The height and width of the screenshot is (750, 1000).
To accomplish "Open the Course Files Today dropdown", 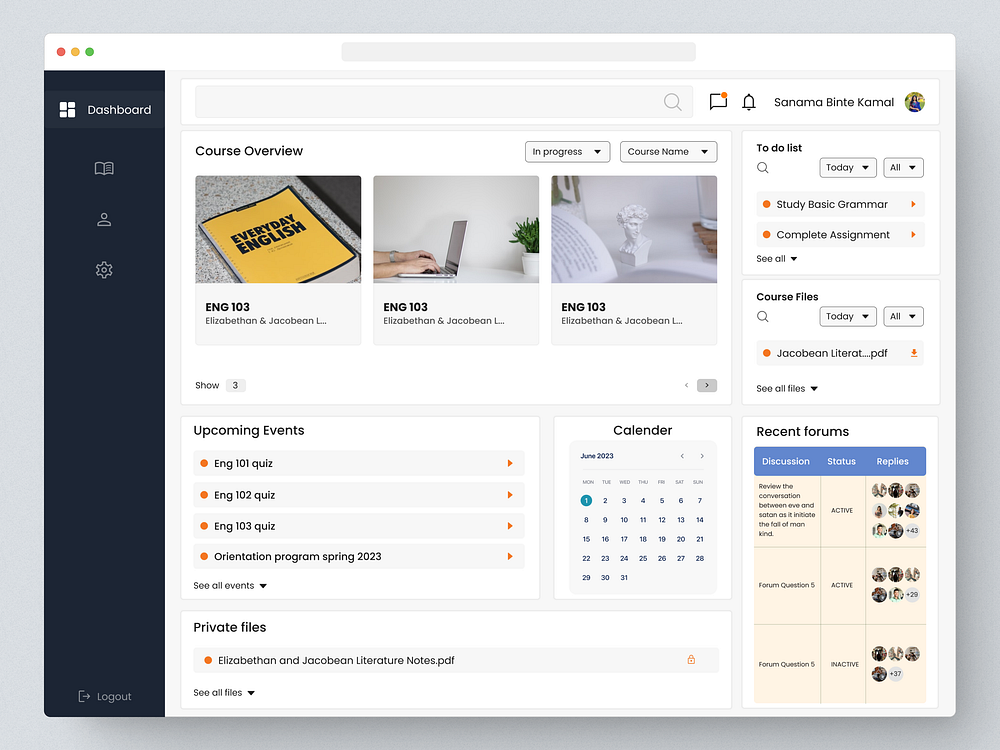I will pos(848,316).
